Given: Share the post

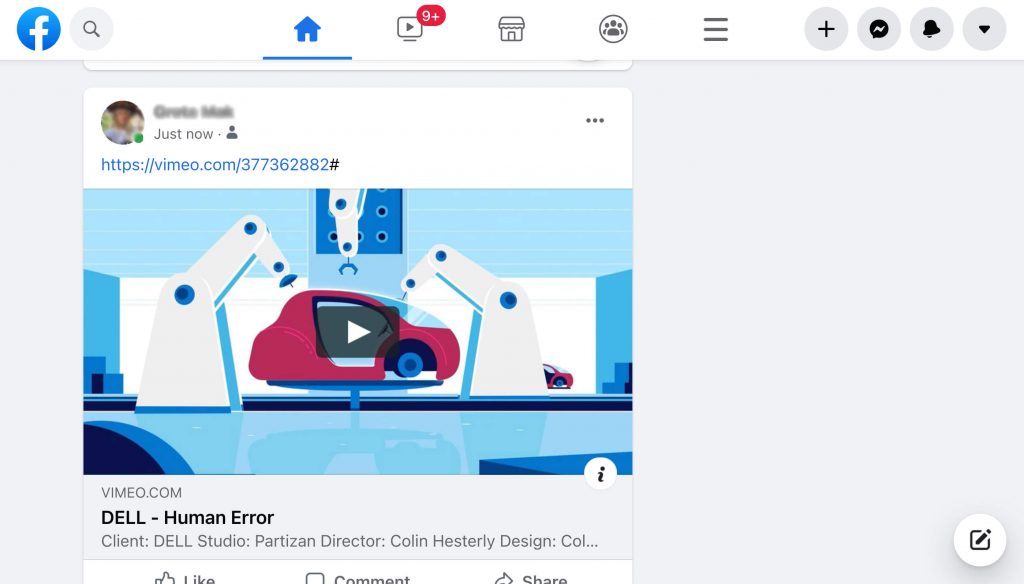Looking at the screenshot, I should click(x=530, y=577).
